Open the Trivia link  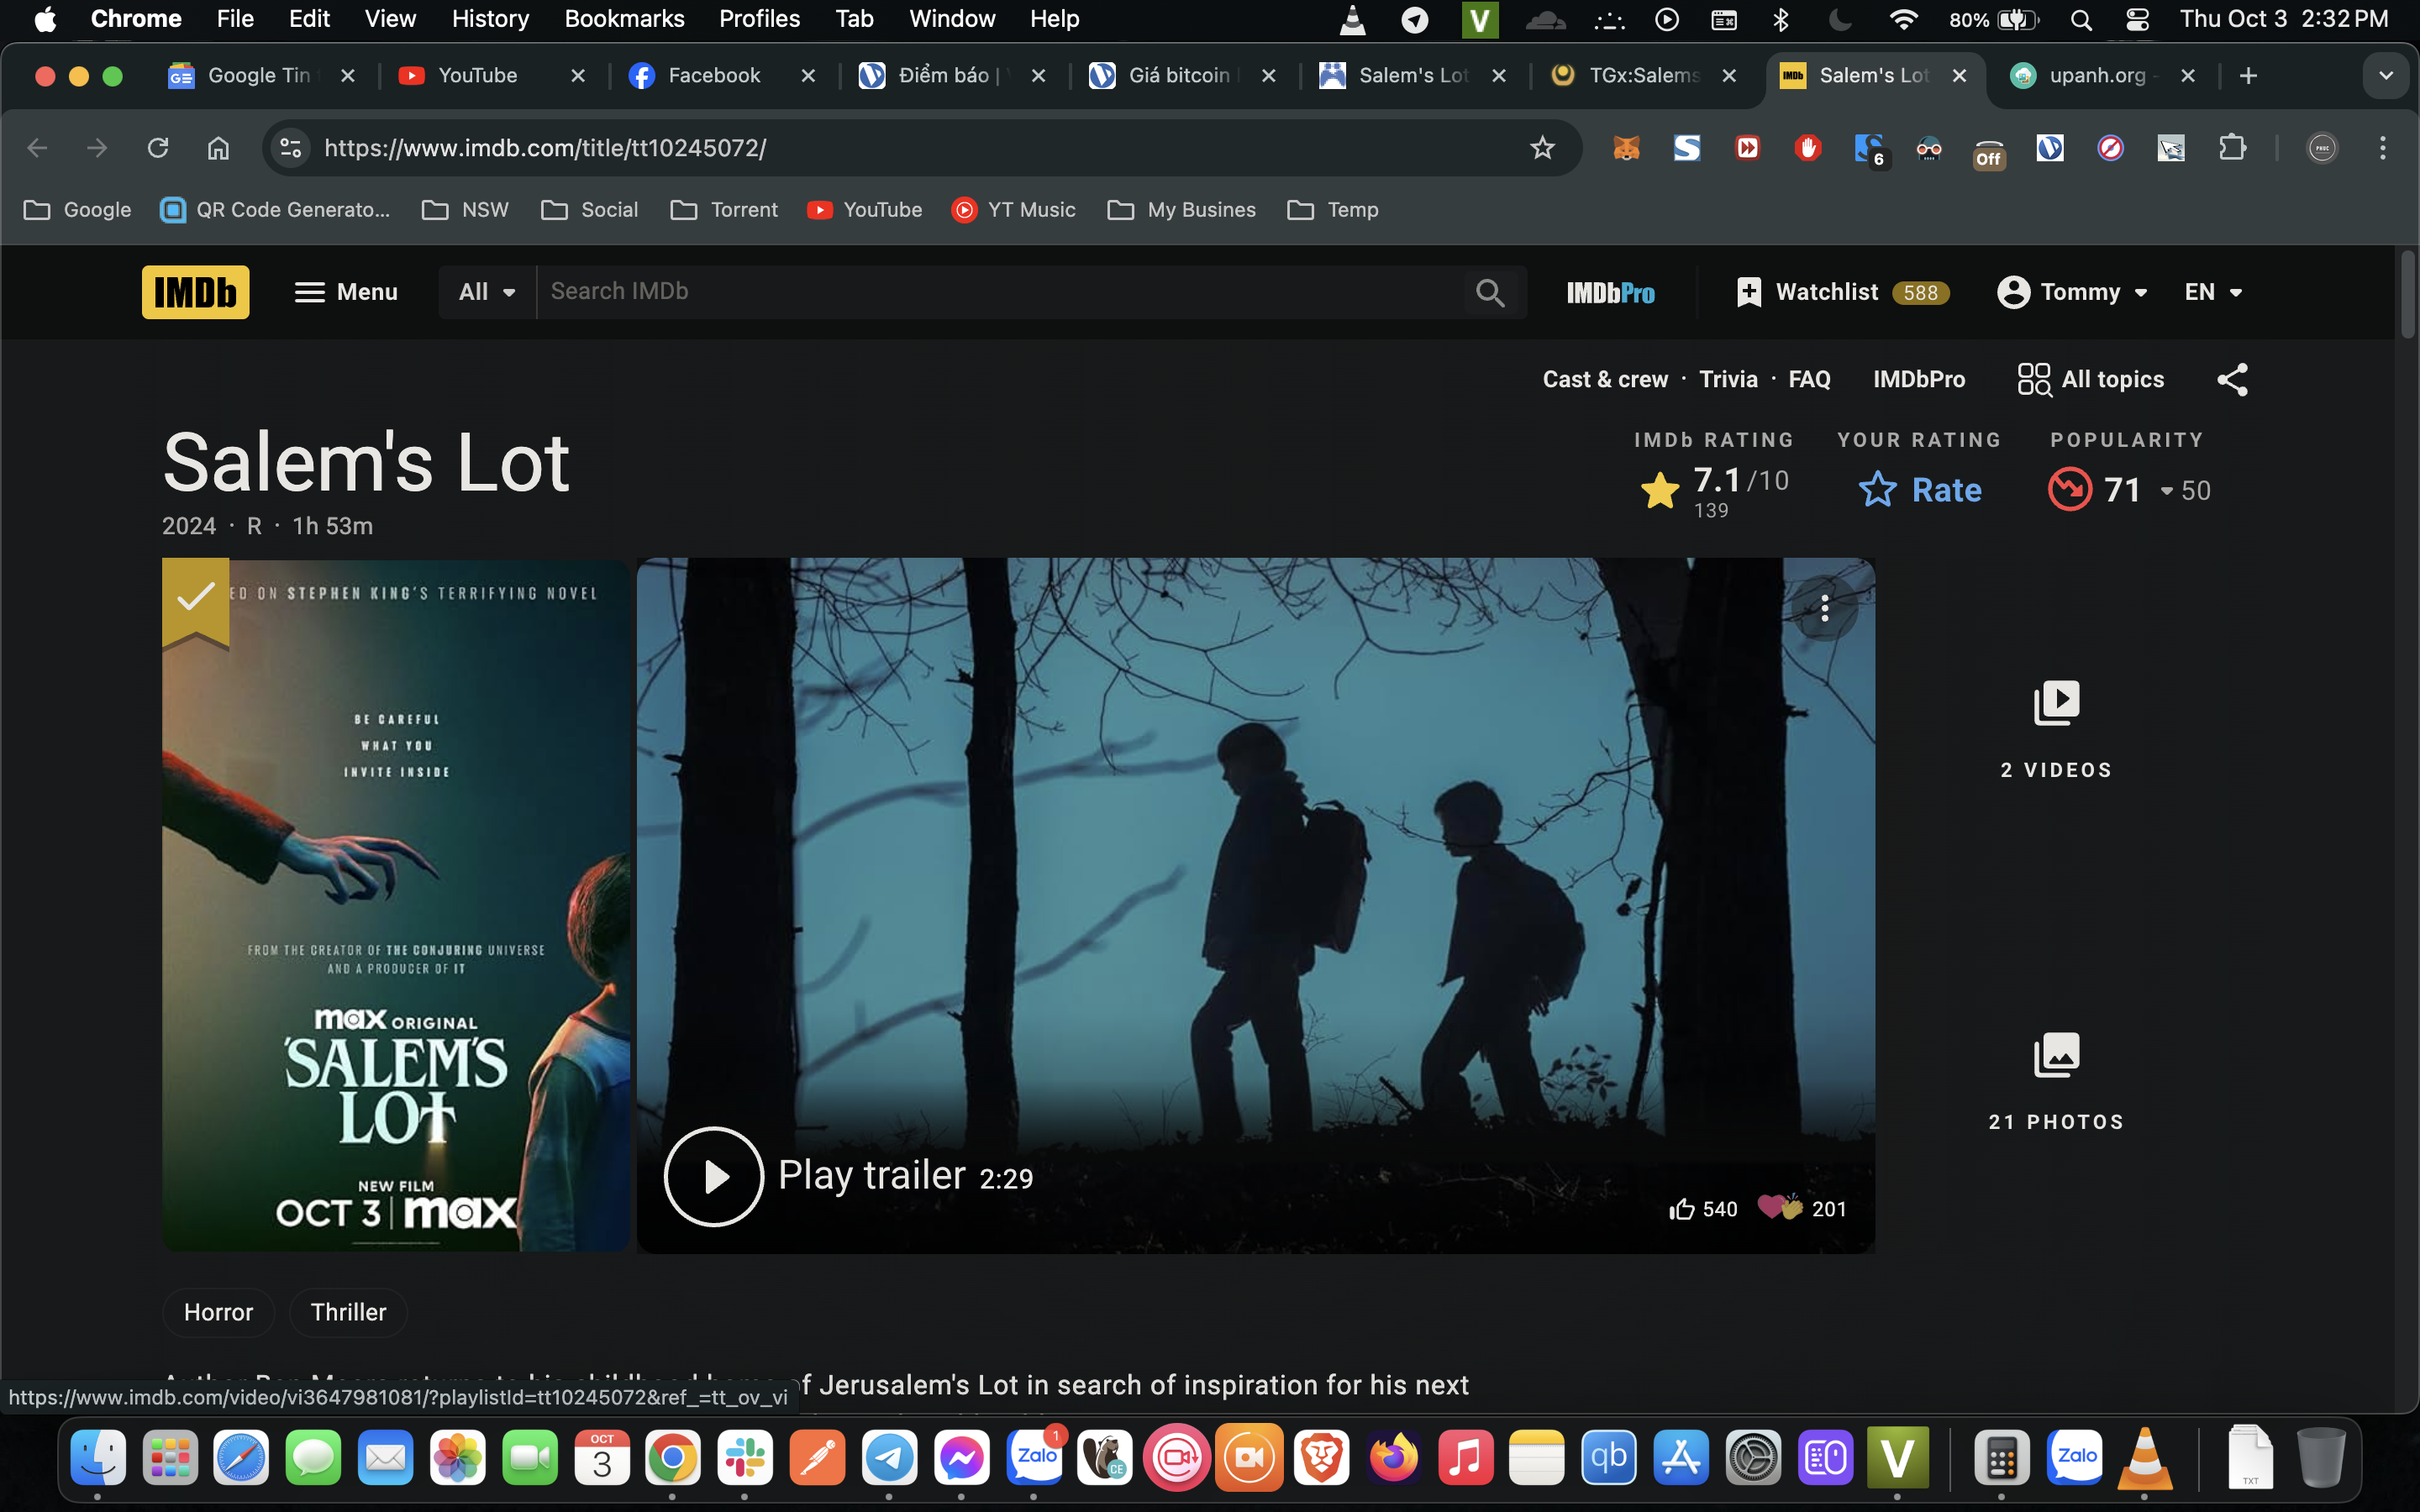point(1728,380)
